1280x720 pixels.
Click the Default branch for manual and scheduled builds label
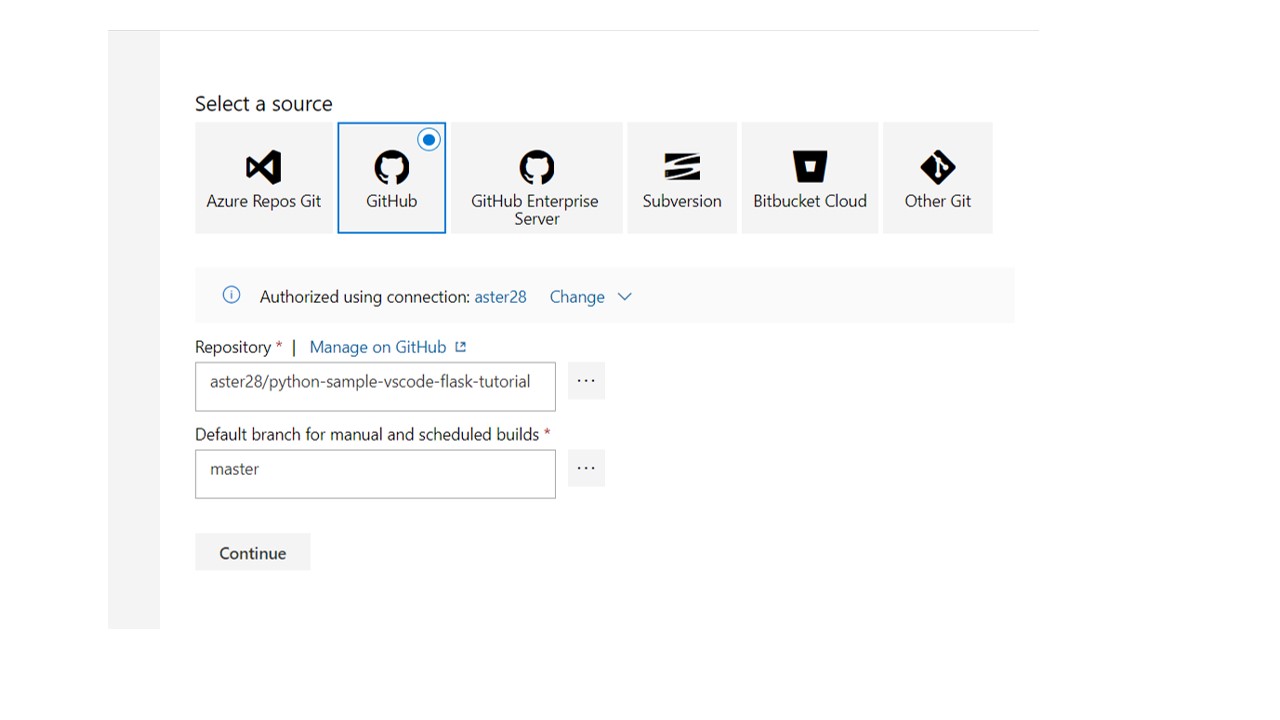367,434
